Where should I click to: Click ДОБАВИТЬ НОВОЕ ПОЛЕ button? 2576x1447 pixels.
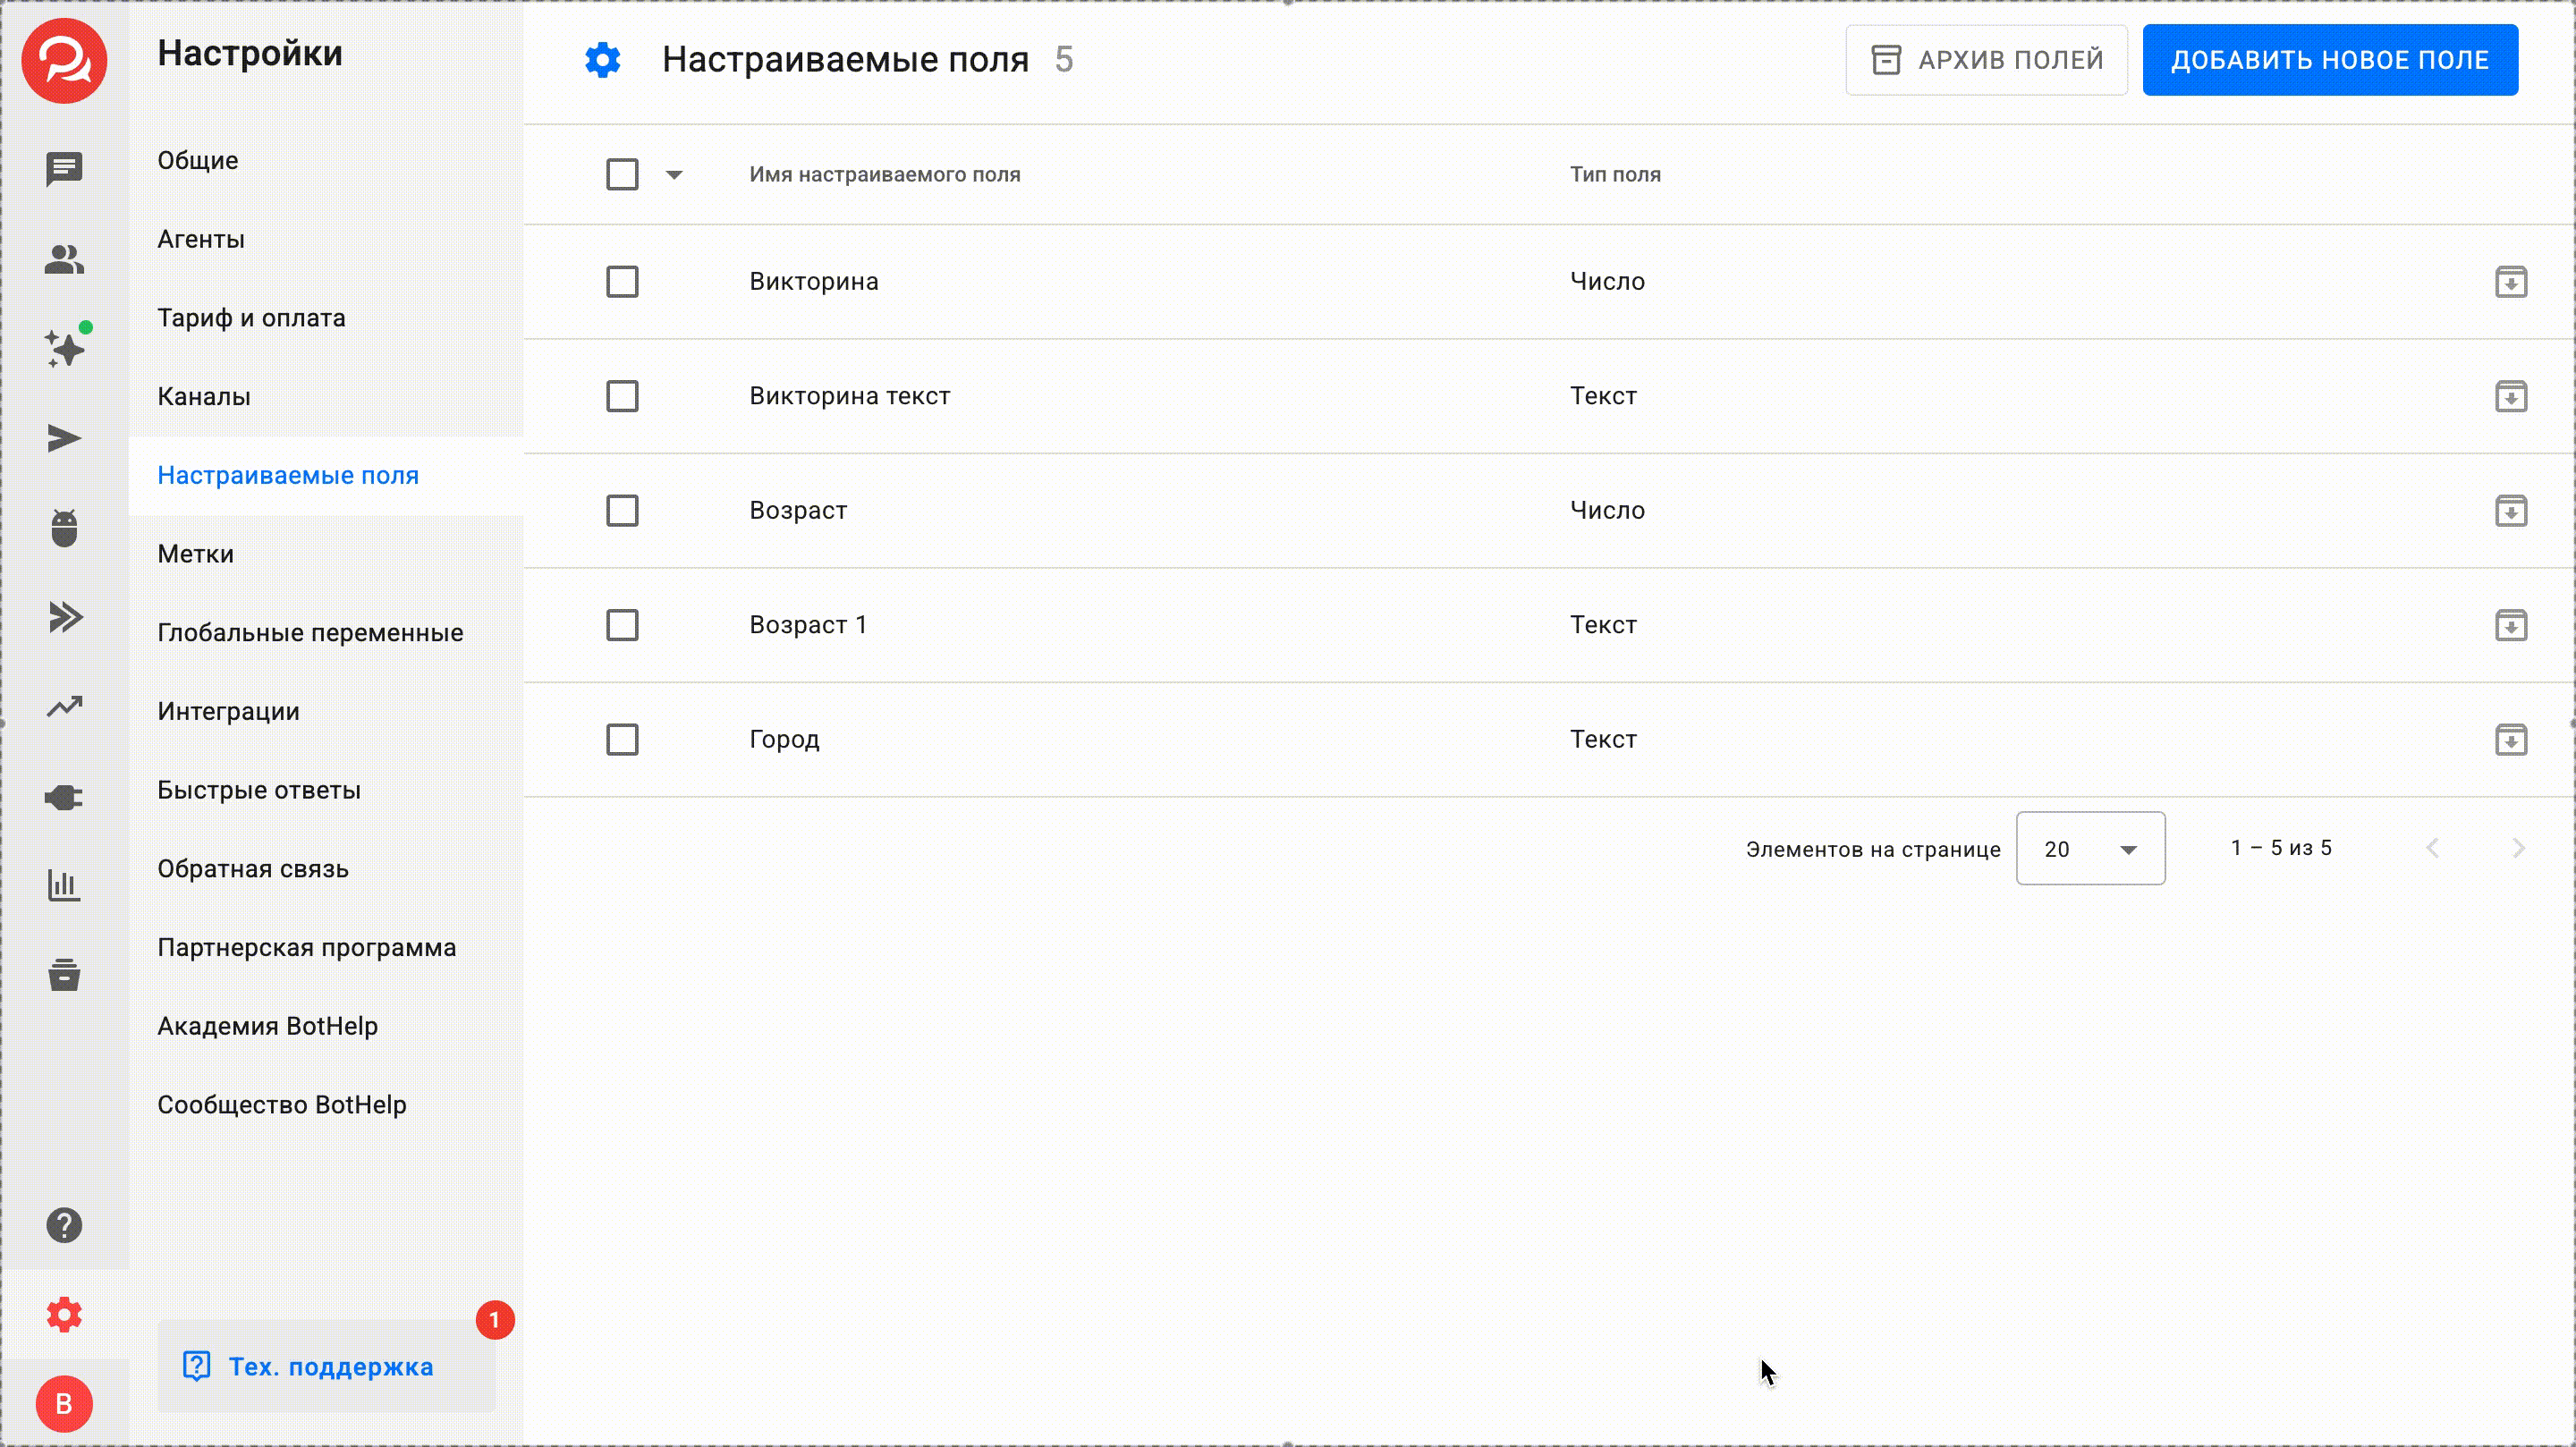pyautogui.click(x=2329, y=60)
